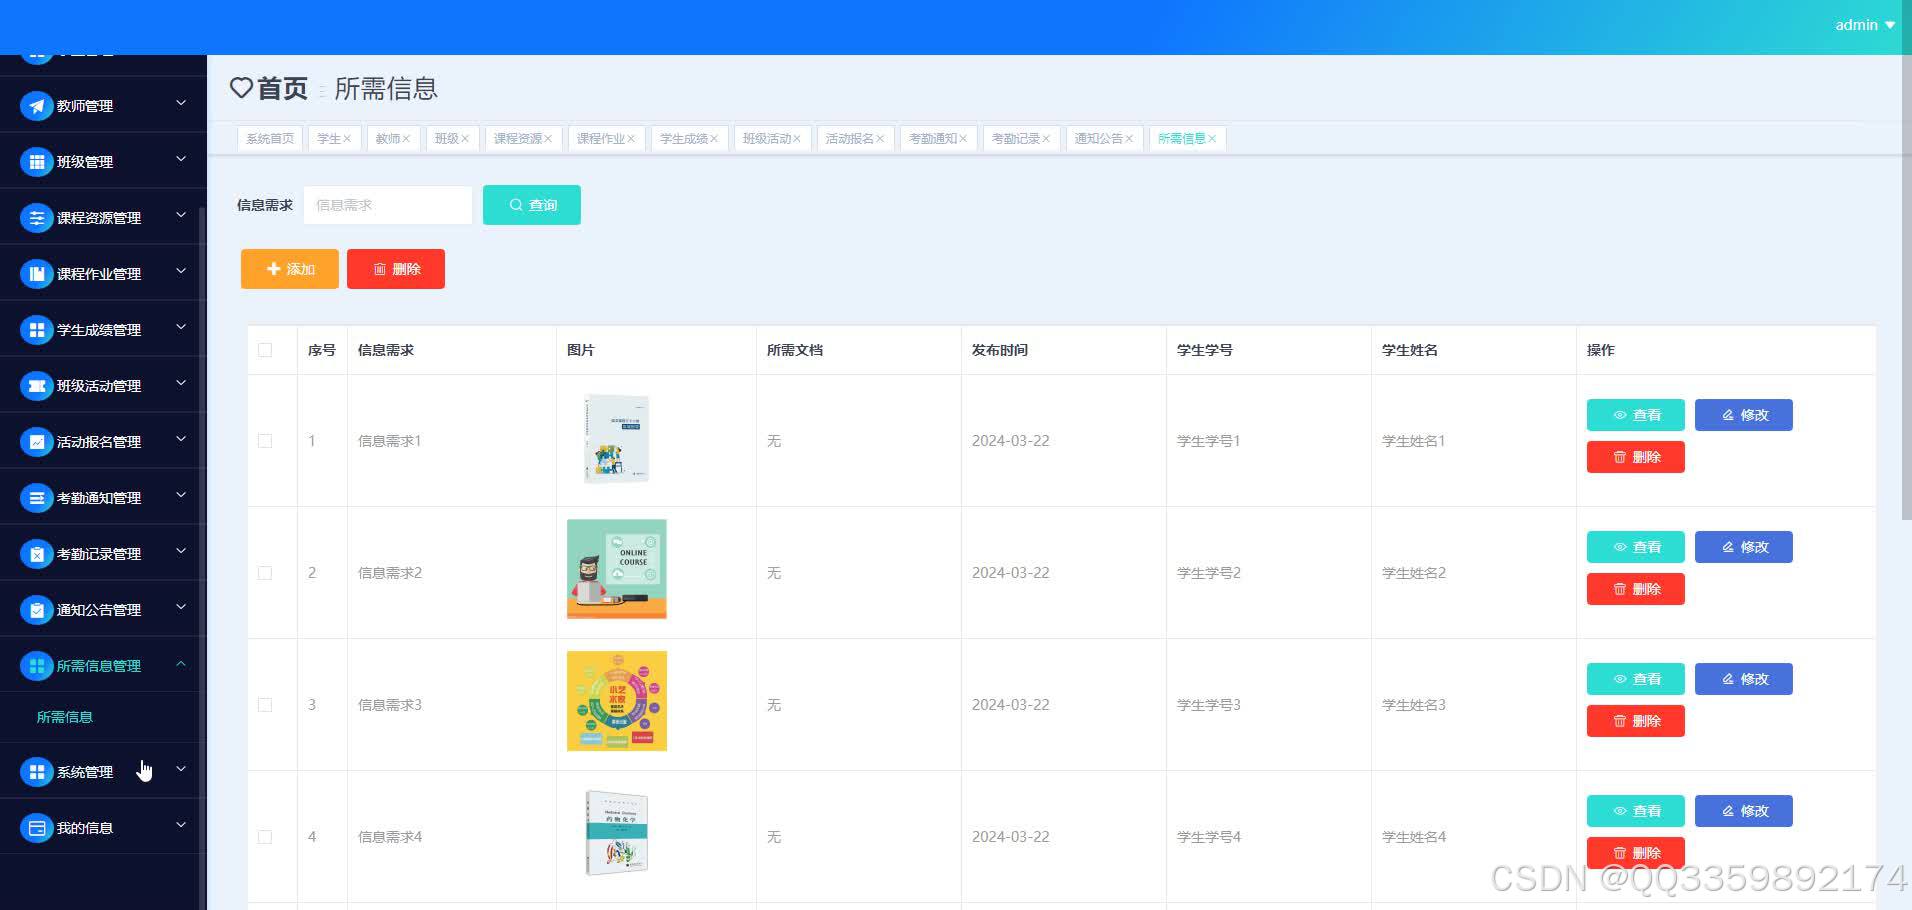Click the 课程作业管理 book icon
1912x910 pixels.
tap(37, 274)
